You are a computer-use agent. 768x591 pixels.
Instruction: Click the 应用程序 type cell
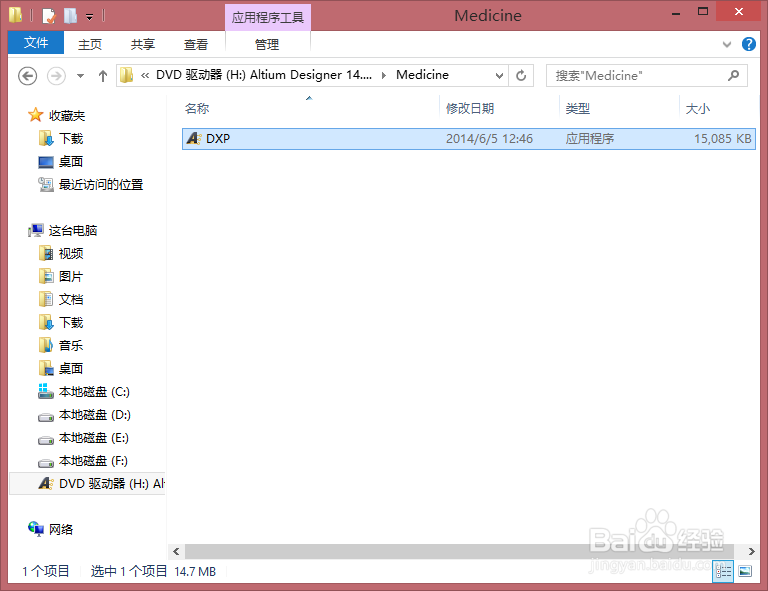[590, 139]
